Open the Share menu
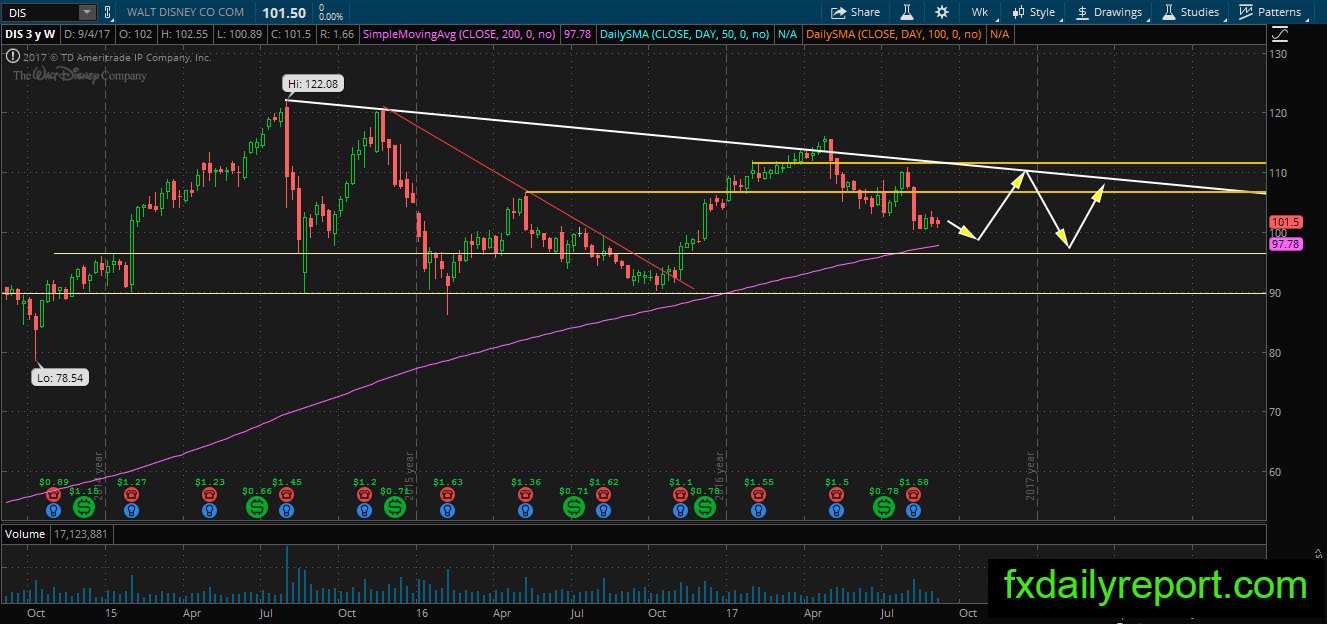Viewport: 1327px width, 624px height. (x=856, y=12)
